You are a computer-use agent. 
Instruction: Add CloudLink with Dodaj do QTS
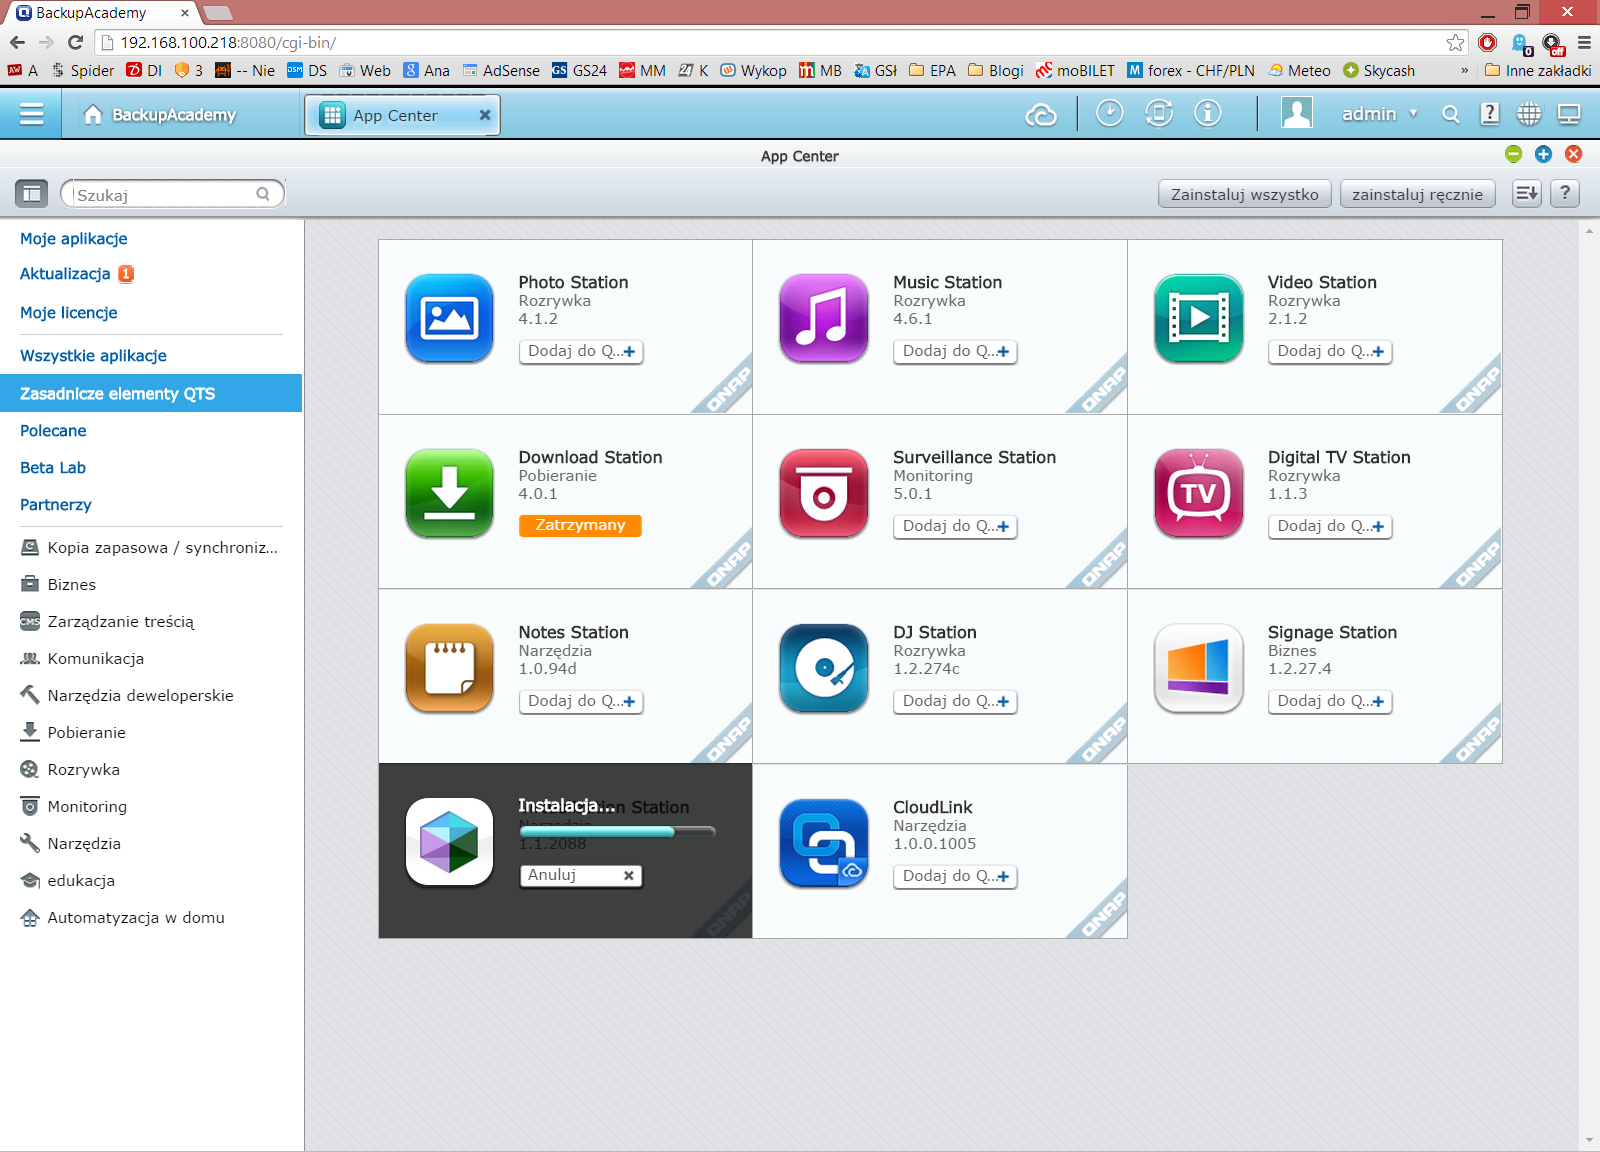coord(955,876)
